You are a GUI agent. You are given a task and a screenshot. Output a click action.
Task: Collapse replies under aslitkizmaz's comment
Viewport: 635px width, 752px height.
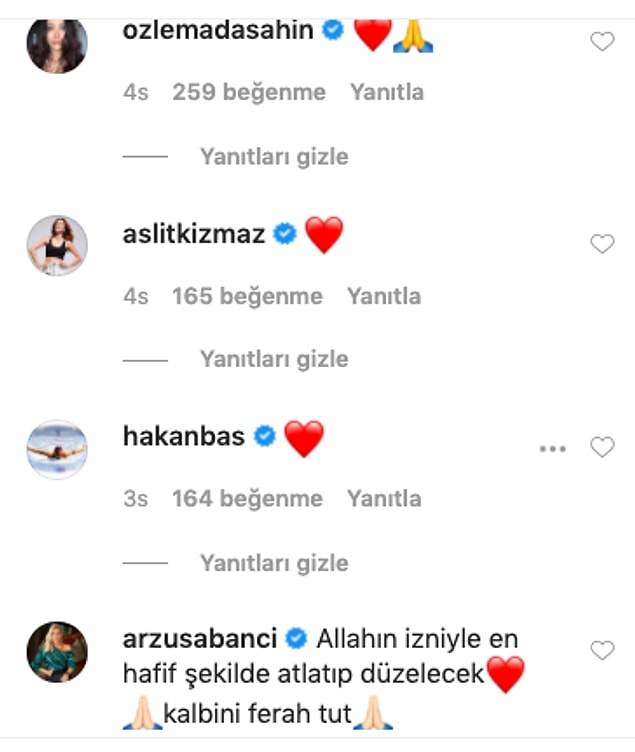274,359
